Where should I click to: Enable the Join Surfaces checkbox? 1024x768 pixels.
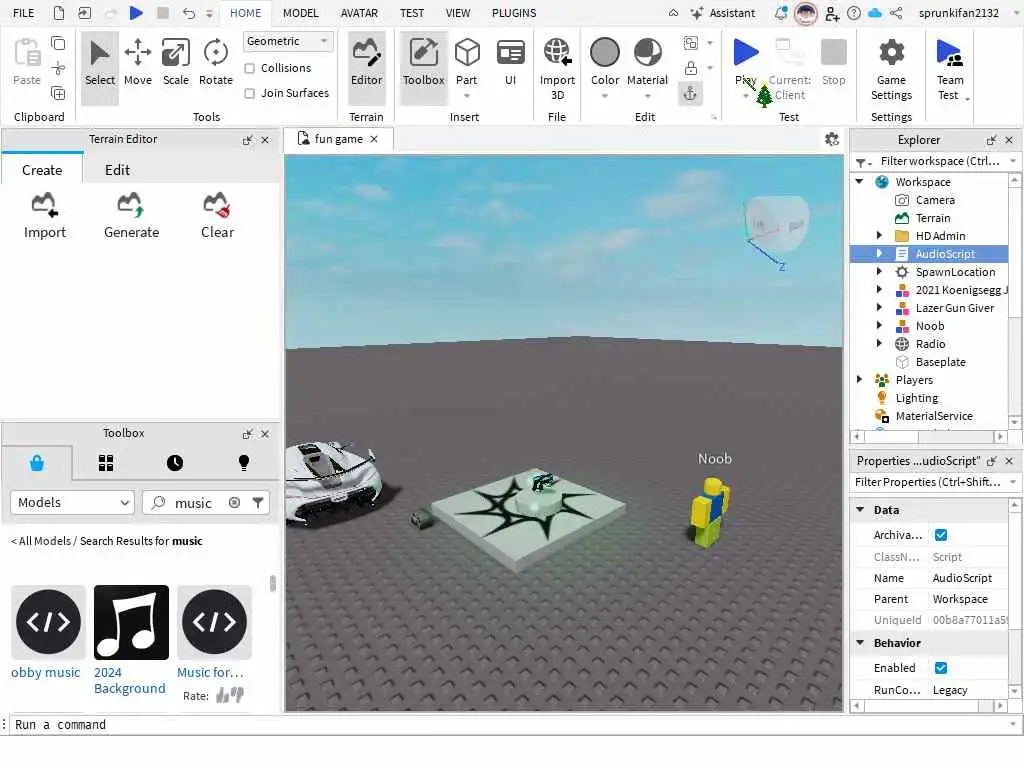249,93
